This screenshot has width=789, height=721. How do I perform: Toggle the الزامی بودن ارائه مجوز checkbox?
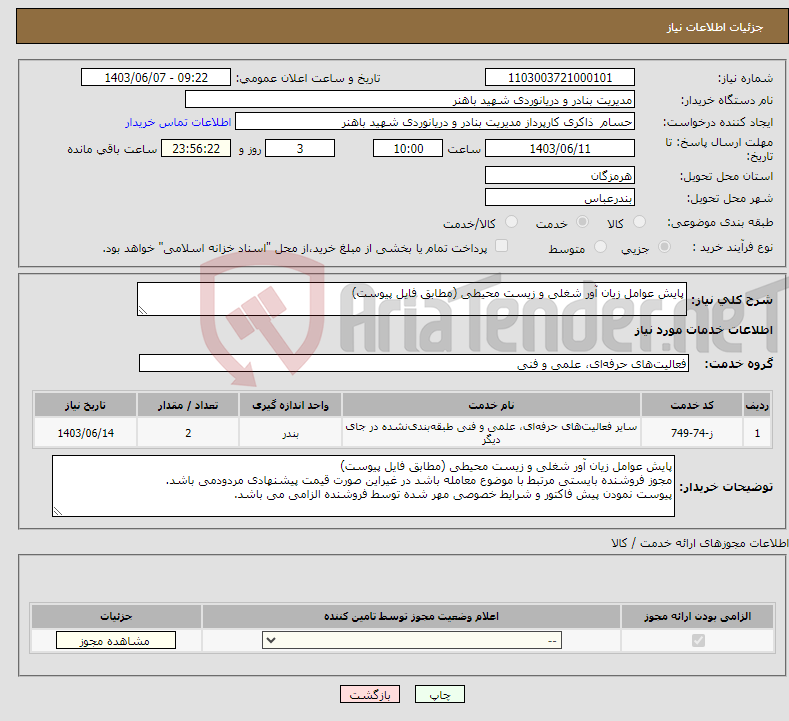(698, 640)
